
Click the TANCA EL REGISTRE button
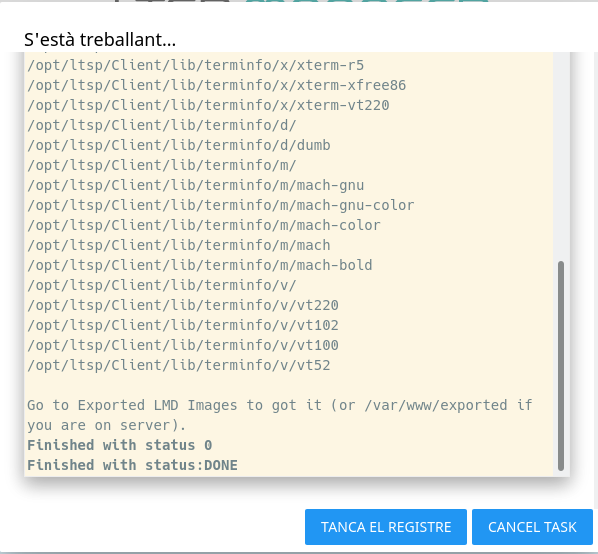[x=386, y=527]
